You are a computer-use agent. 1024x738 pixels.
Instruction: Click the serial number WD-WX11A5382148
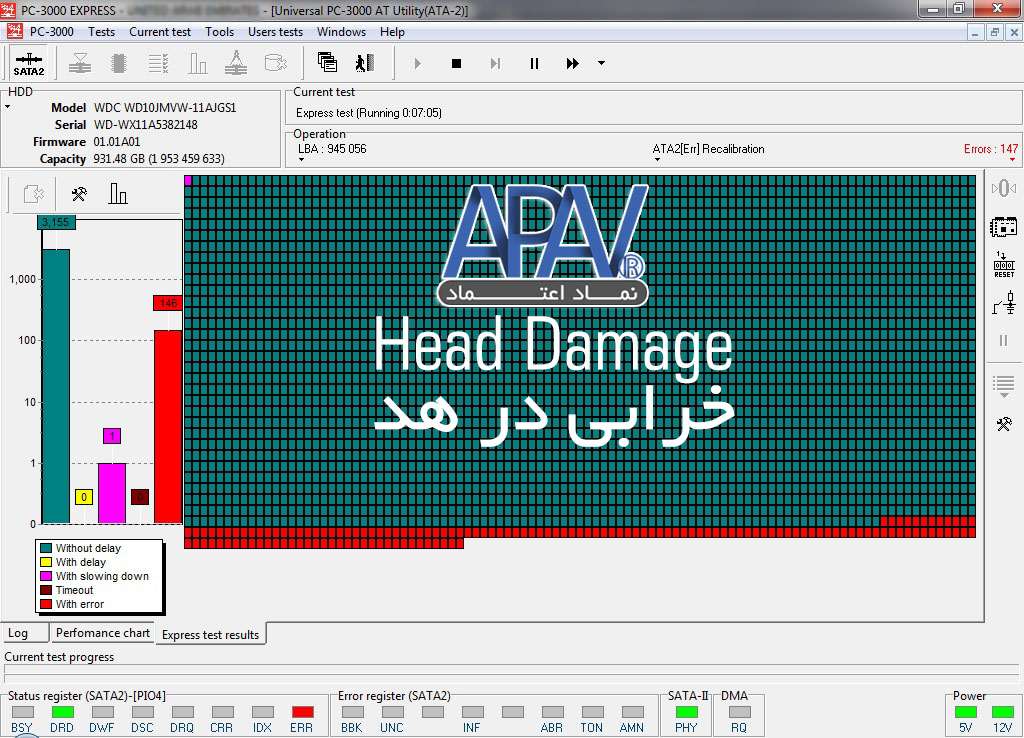146,125
